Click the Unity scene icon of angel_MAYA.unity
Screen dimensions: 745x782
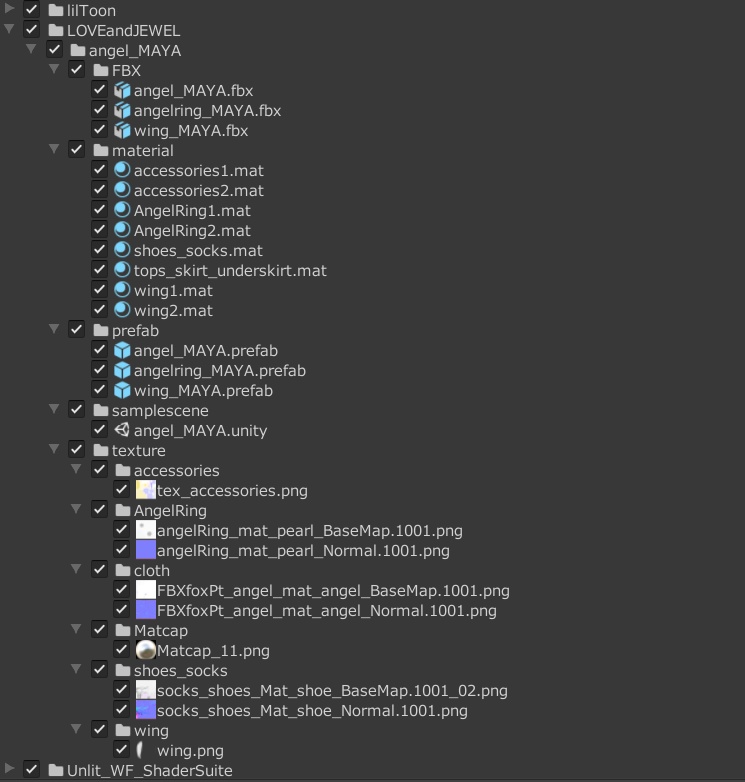[x=122, y=430]
